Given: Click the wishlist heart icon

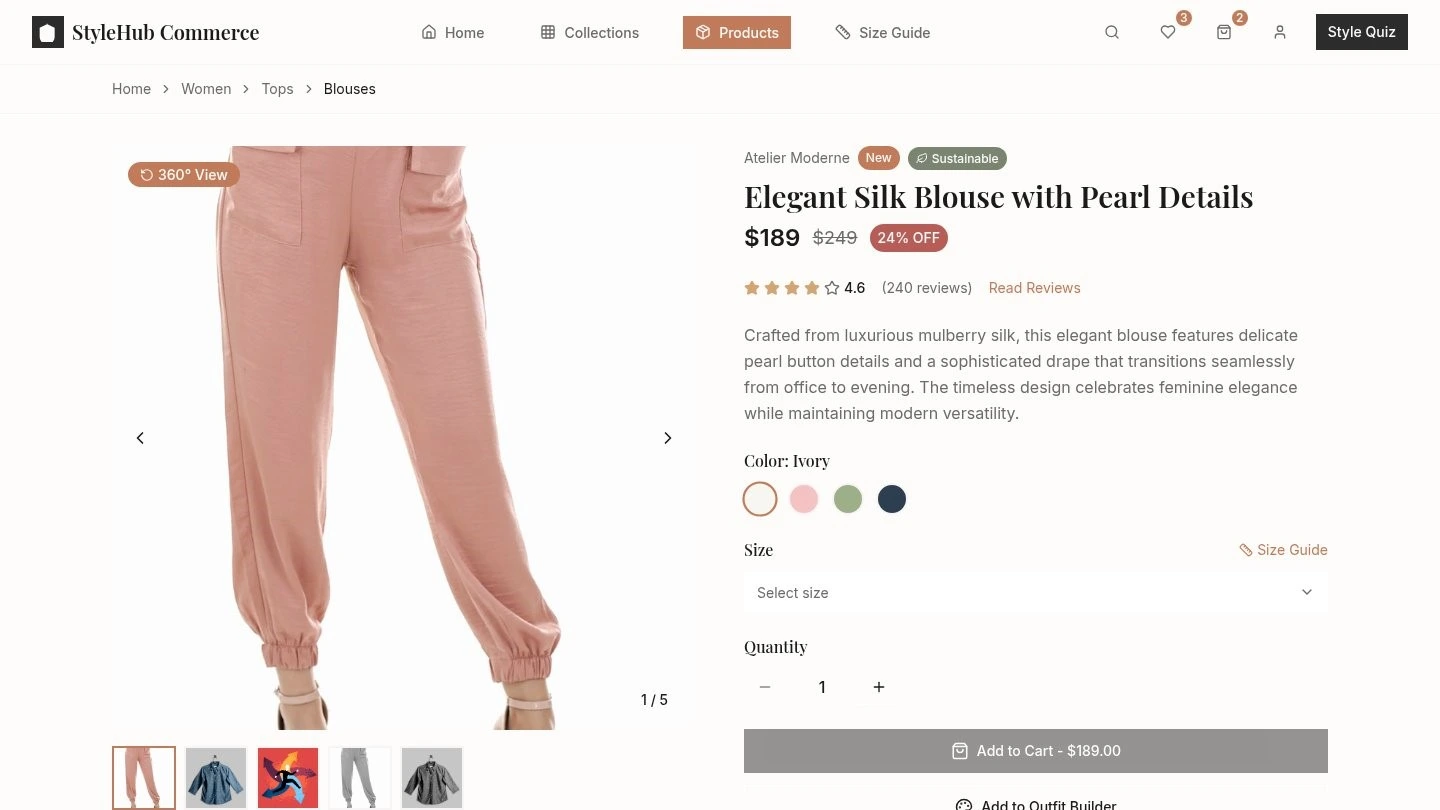Looking at the screenshot, I should pos(1168,32).
